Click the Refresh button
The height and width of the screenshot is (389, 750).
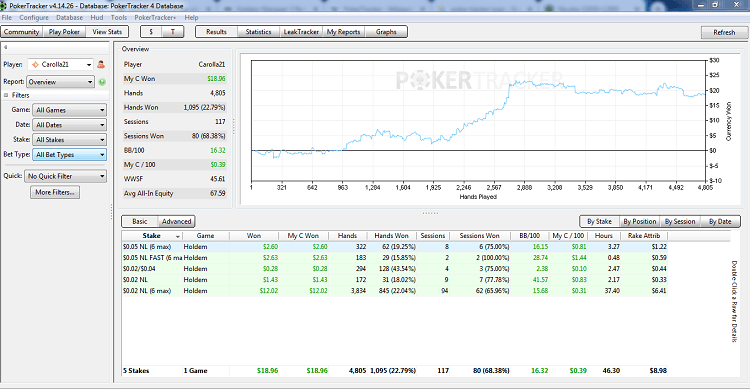point(724,32)
